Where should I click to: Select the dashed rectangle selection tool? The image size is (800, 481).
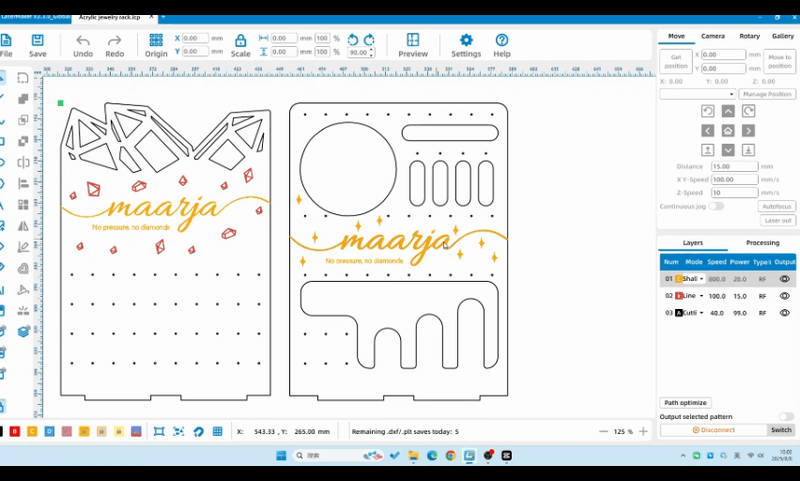tap(23, 78)
